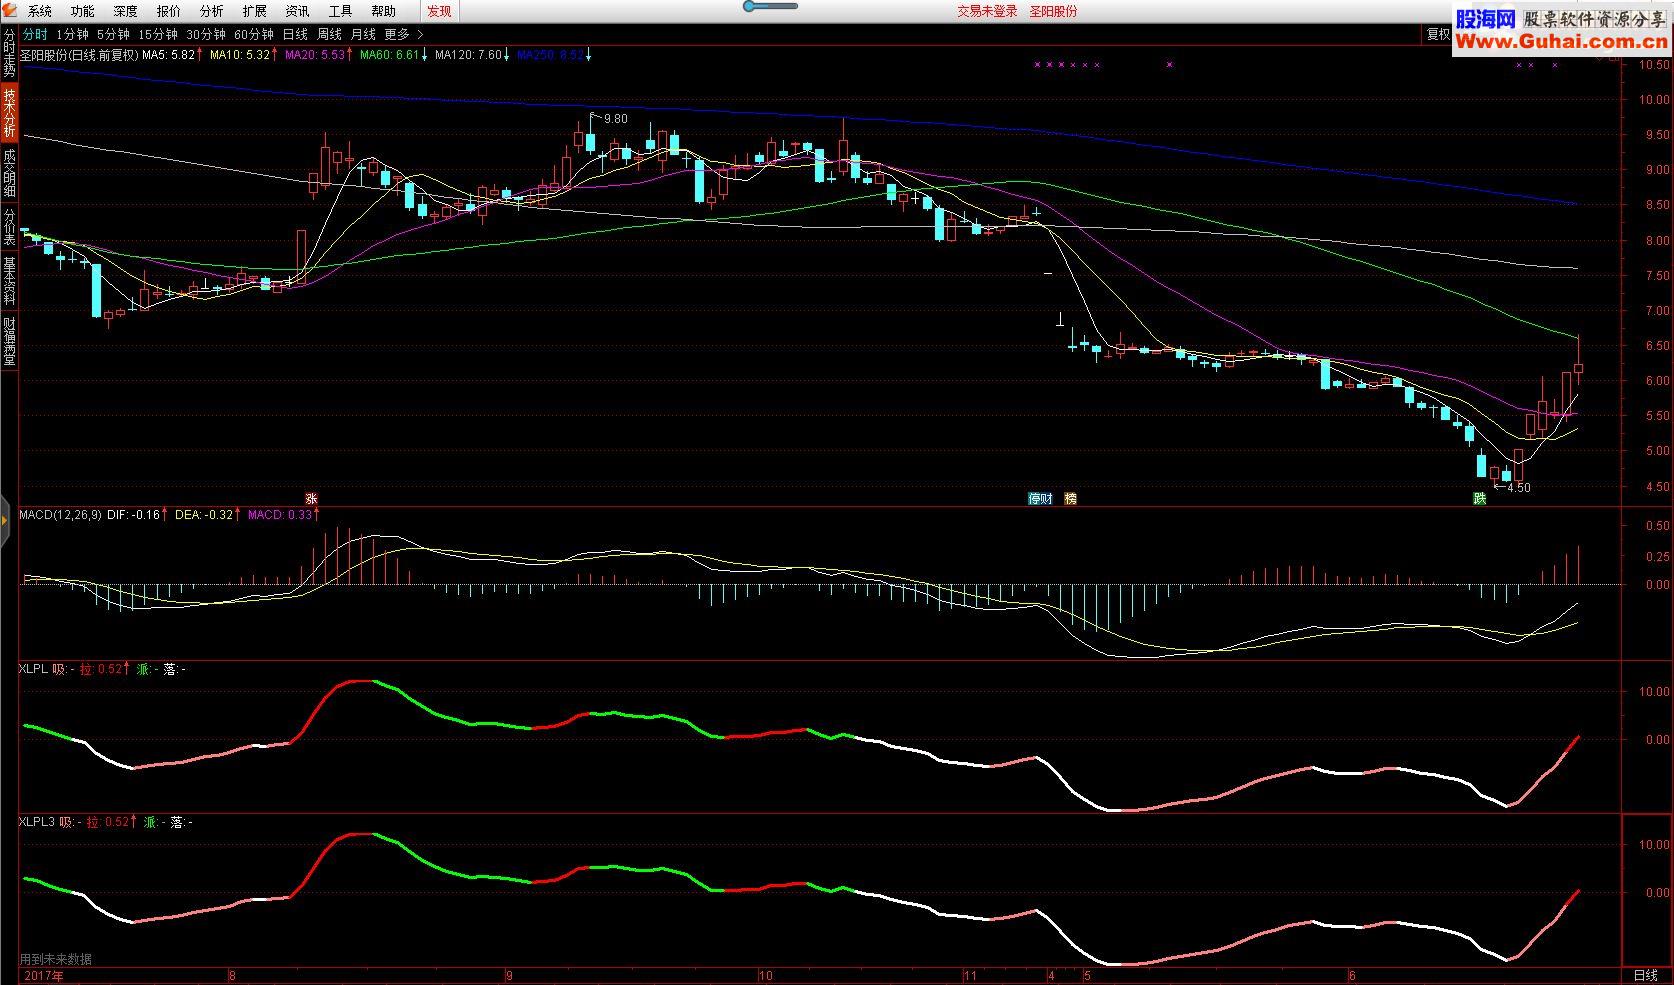Switch to the 月线 period tab
This screenshot has height=985, width=1674.
pyautogui.click(x=363, y=34)
